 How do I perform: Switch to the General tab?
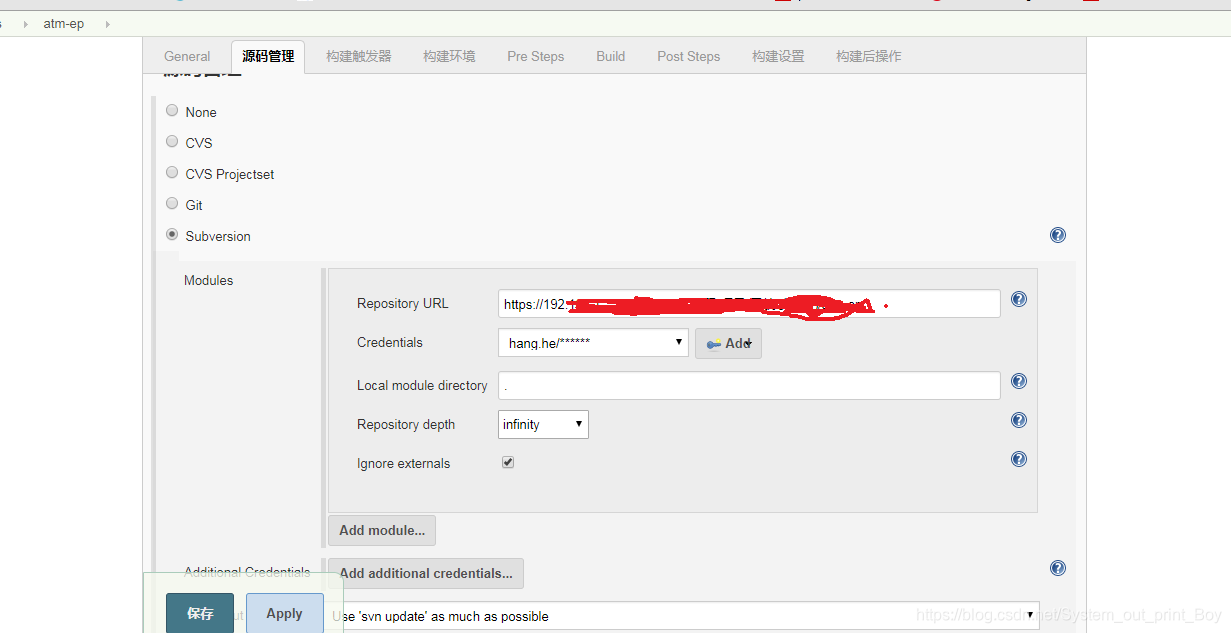187,57
